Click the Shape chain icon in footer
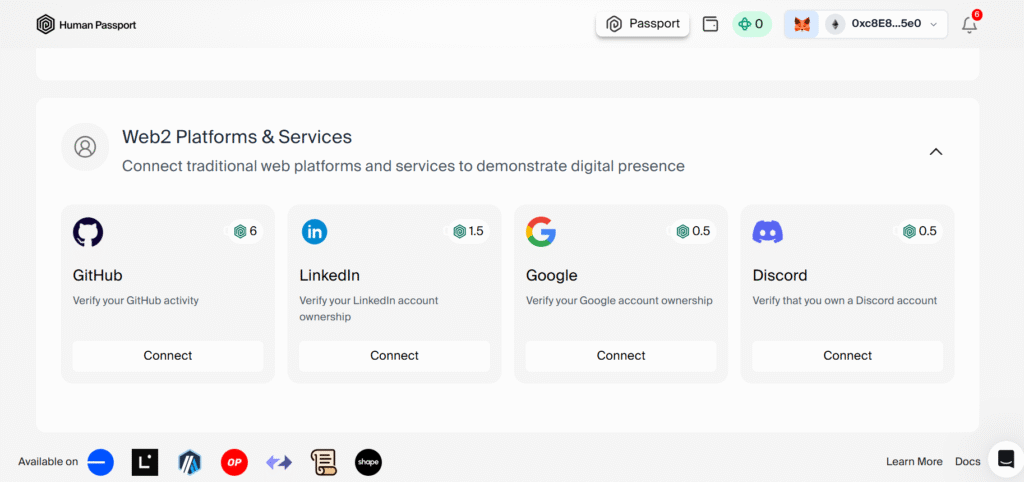The width and height of the screenshot is (1024, 482). point(368,462)
